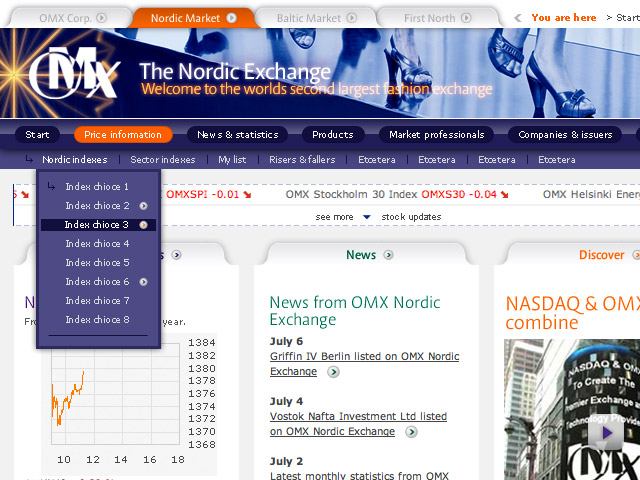Screen dimensions: 640x480
Task: Click arrow icon after Vostok Nafta link
Action: point(411,432)
